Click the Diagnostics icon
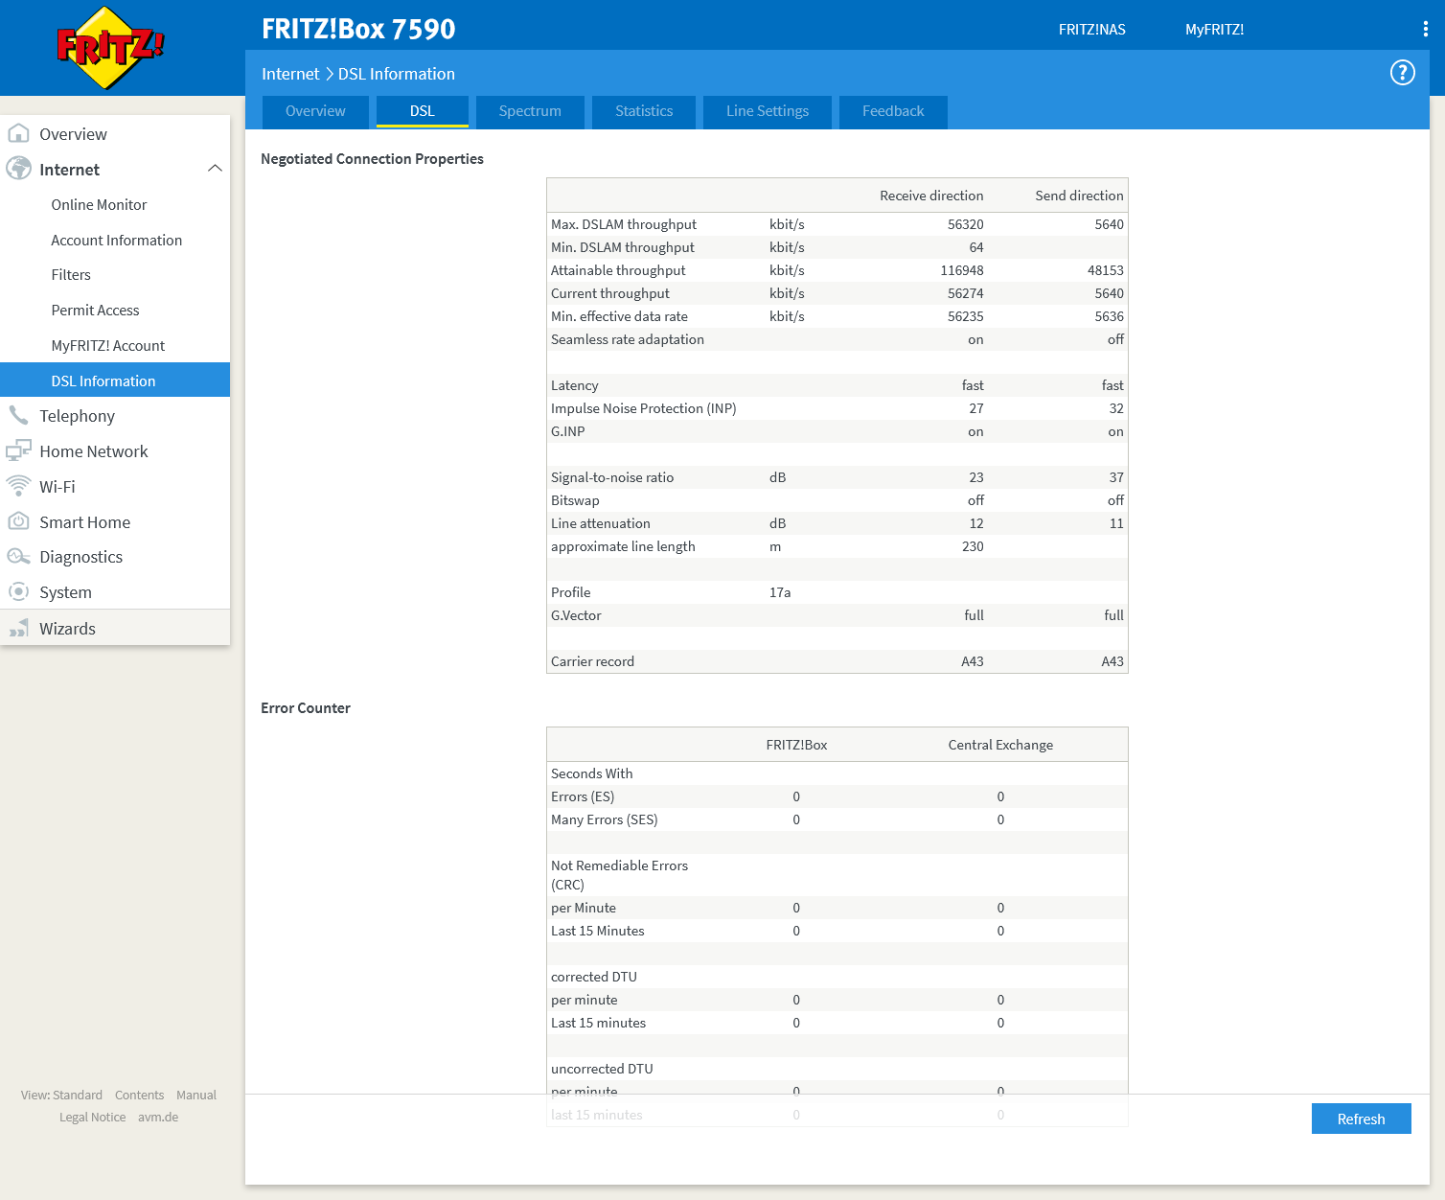1445x1200 pixels. [18, 556]
